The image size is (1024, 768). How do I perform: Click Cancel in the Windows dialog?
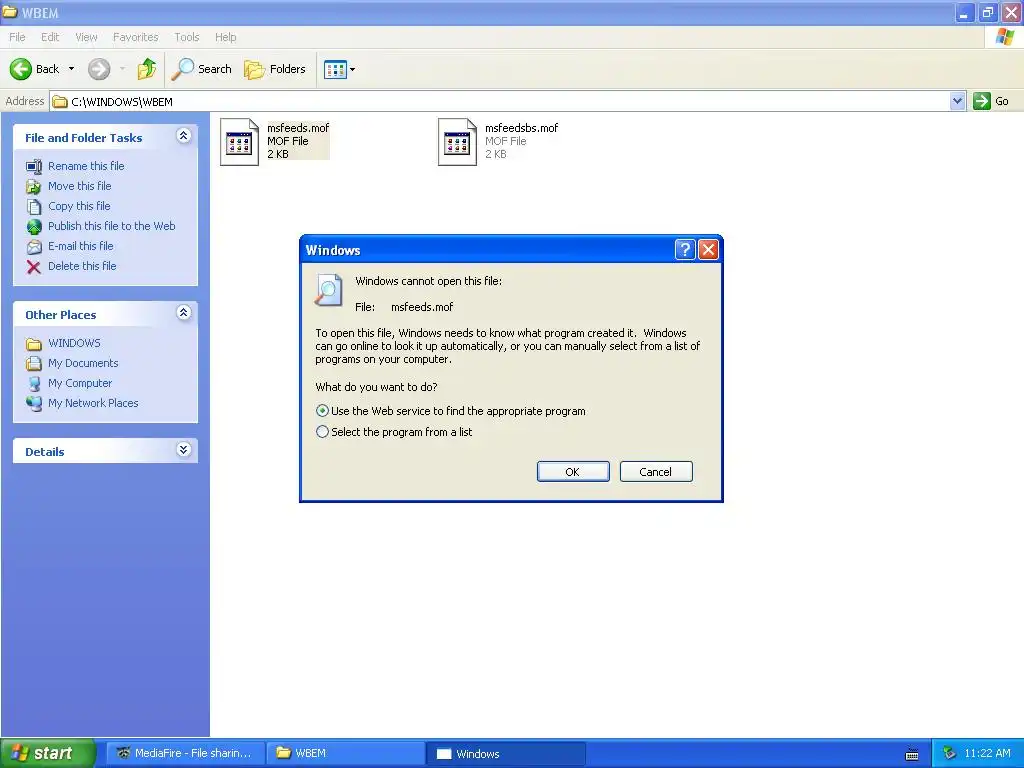656,472
